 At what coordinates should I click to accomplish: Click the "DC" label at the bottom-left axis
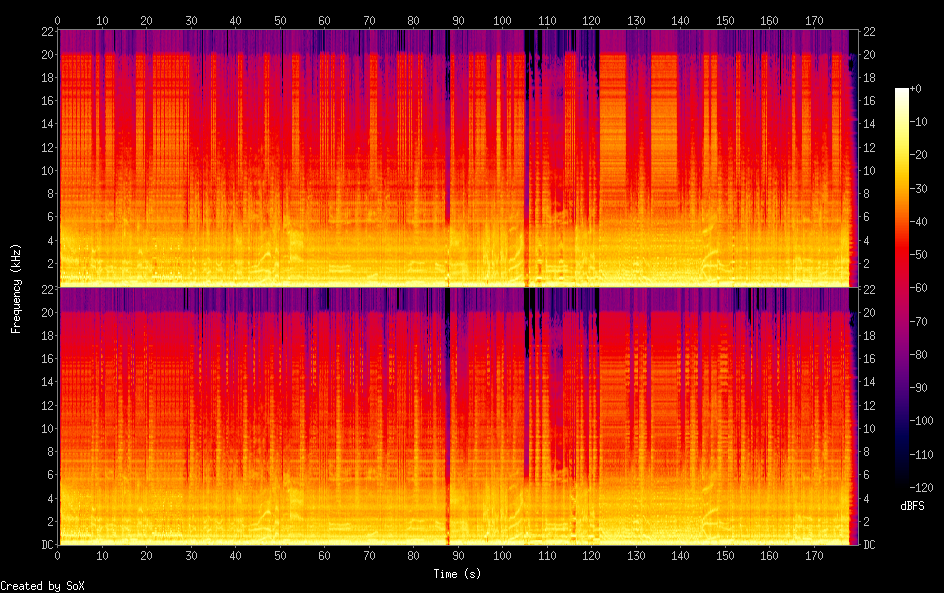pyautogui.click(x=45, y=545)
